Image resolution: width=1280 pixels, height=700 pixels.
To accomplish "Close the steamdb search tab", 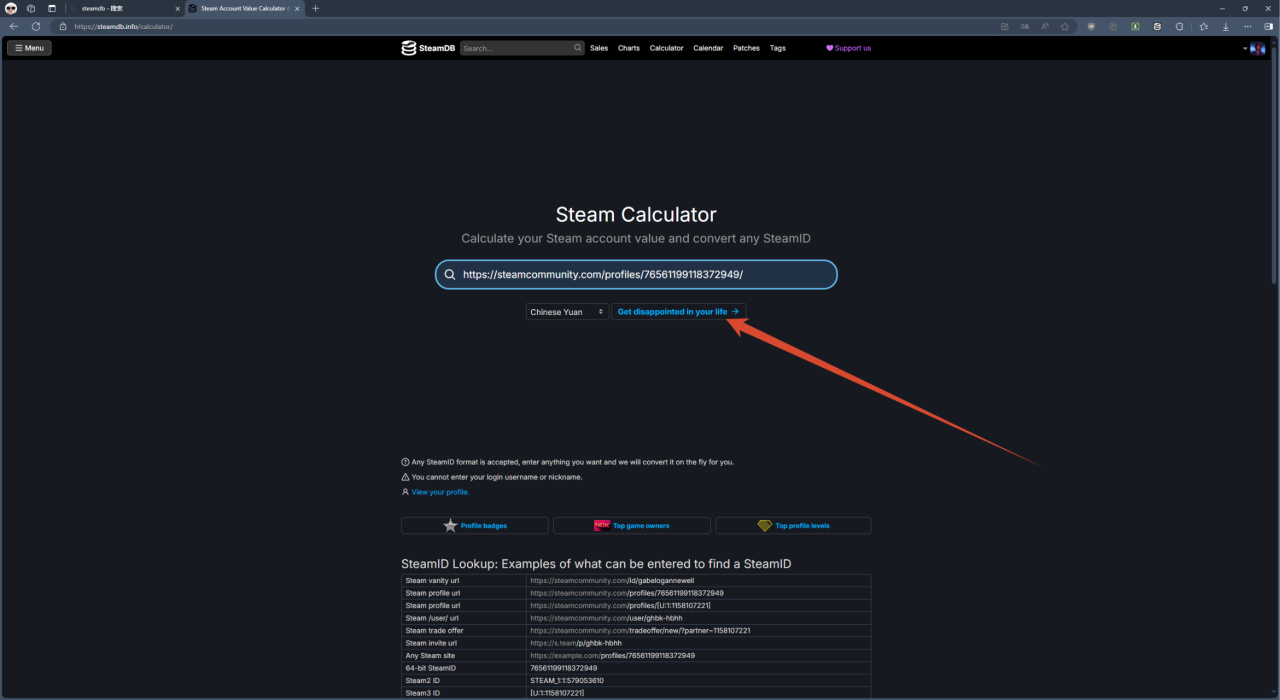I will pyautogui.click(x=177, y=8).
